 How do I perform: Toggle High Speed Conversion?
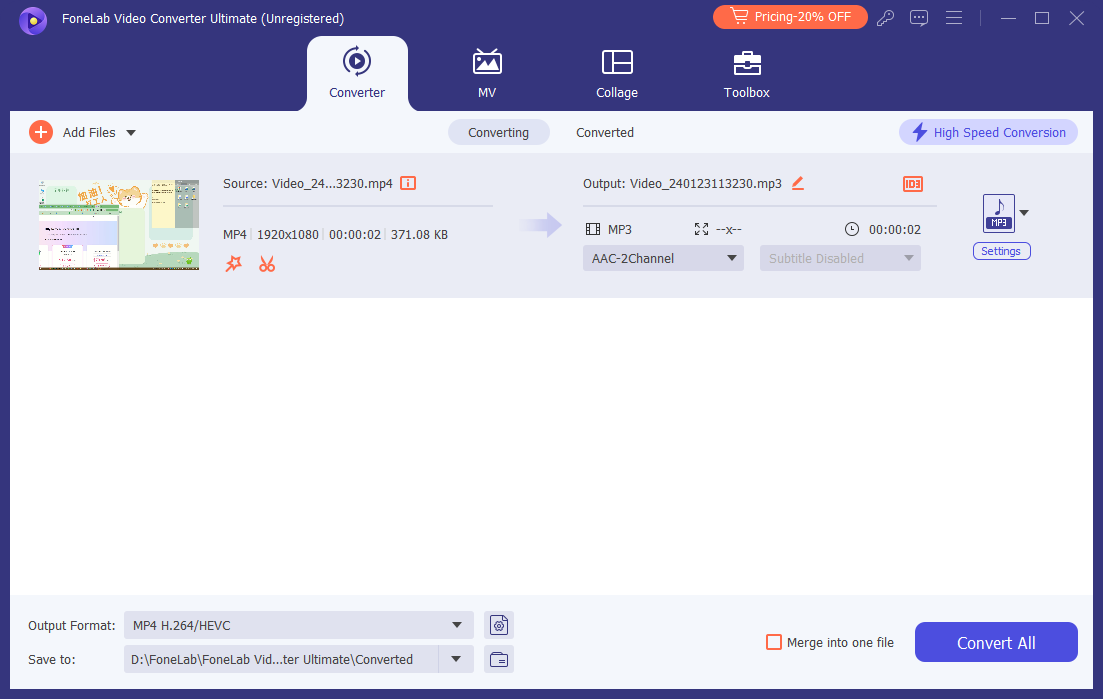[x=988, y=132]
